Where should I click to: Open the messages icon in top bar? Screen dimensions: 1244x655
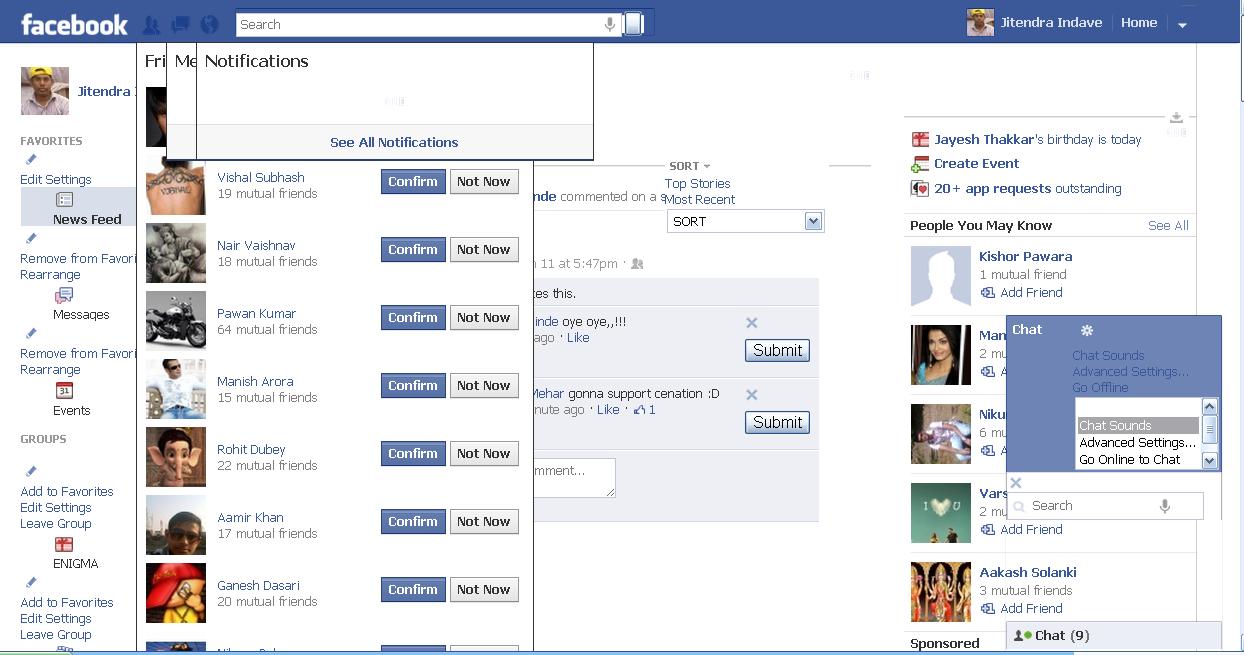click(x=181, y=25)
